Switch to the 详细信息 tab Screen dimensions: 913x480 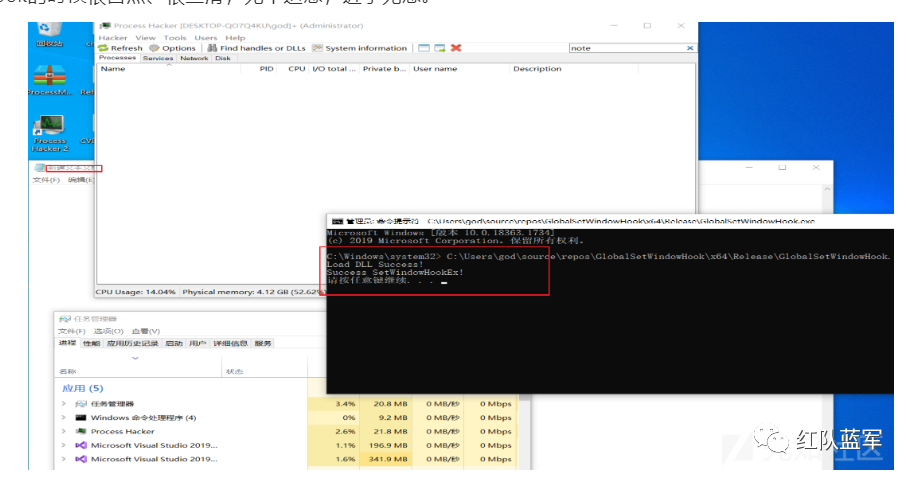(x=231, y=344)
